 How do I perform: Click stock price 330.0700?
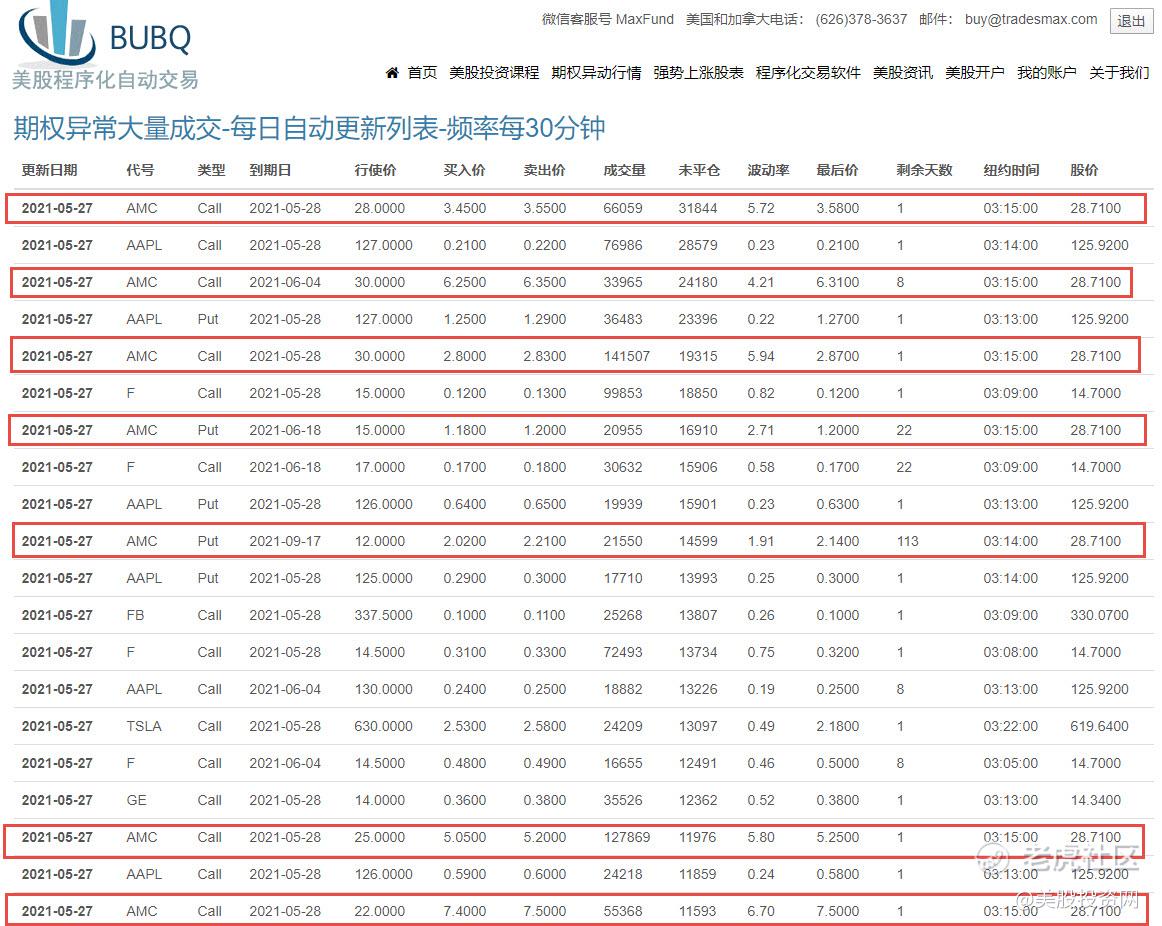point(1099,615)
